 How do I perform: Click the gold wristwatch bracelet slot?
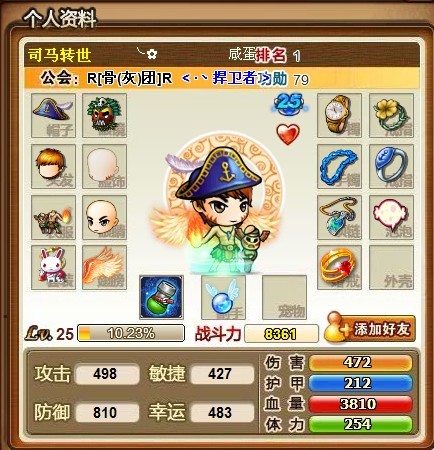click(339, 115)
